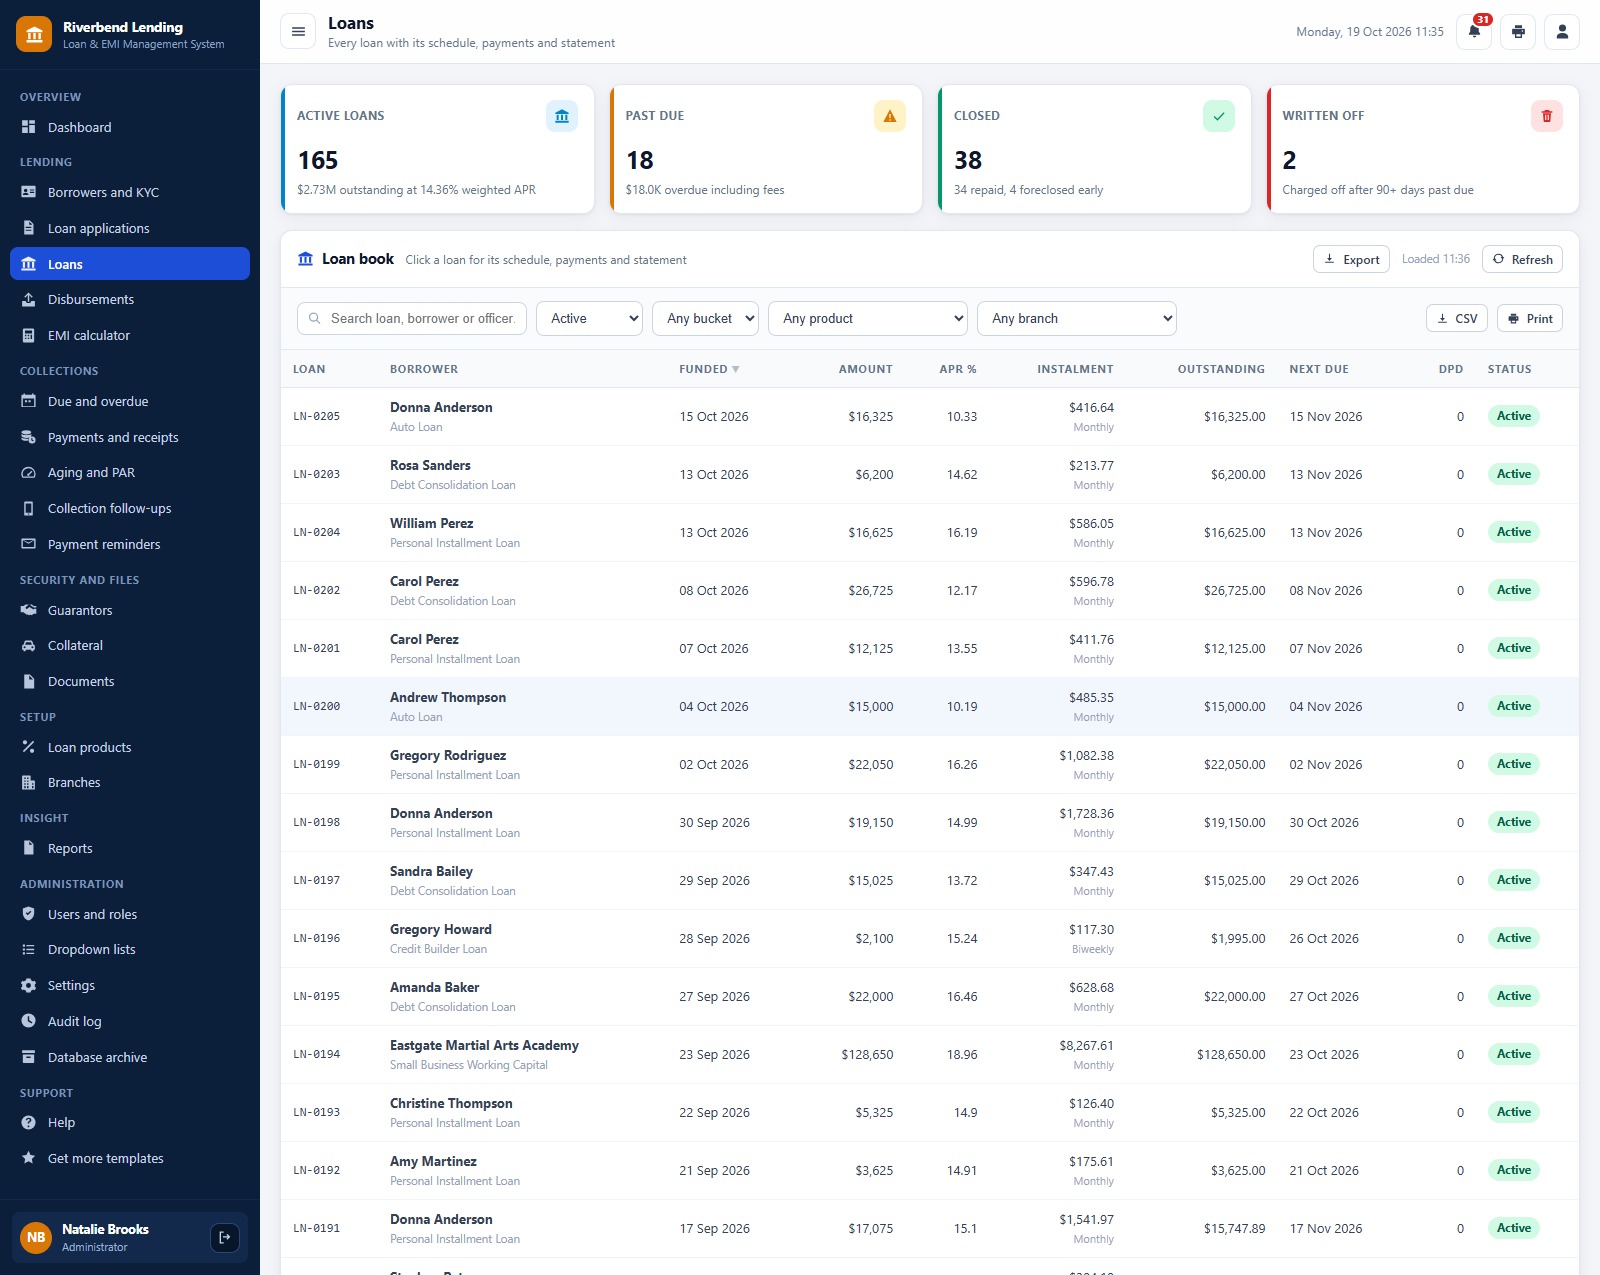The image size is (1600, 1275).
Task: Click borrower Gregory Howard
Action: (441, 929)
